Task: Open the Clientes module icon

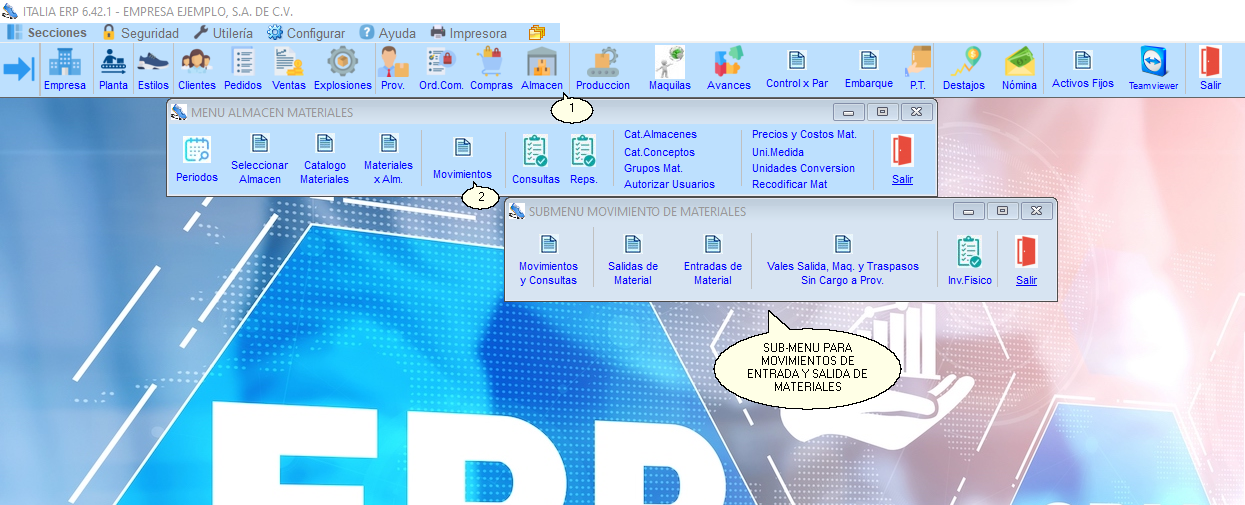Action: (x=197, y=69)
